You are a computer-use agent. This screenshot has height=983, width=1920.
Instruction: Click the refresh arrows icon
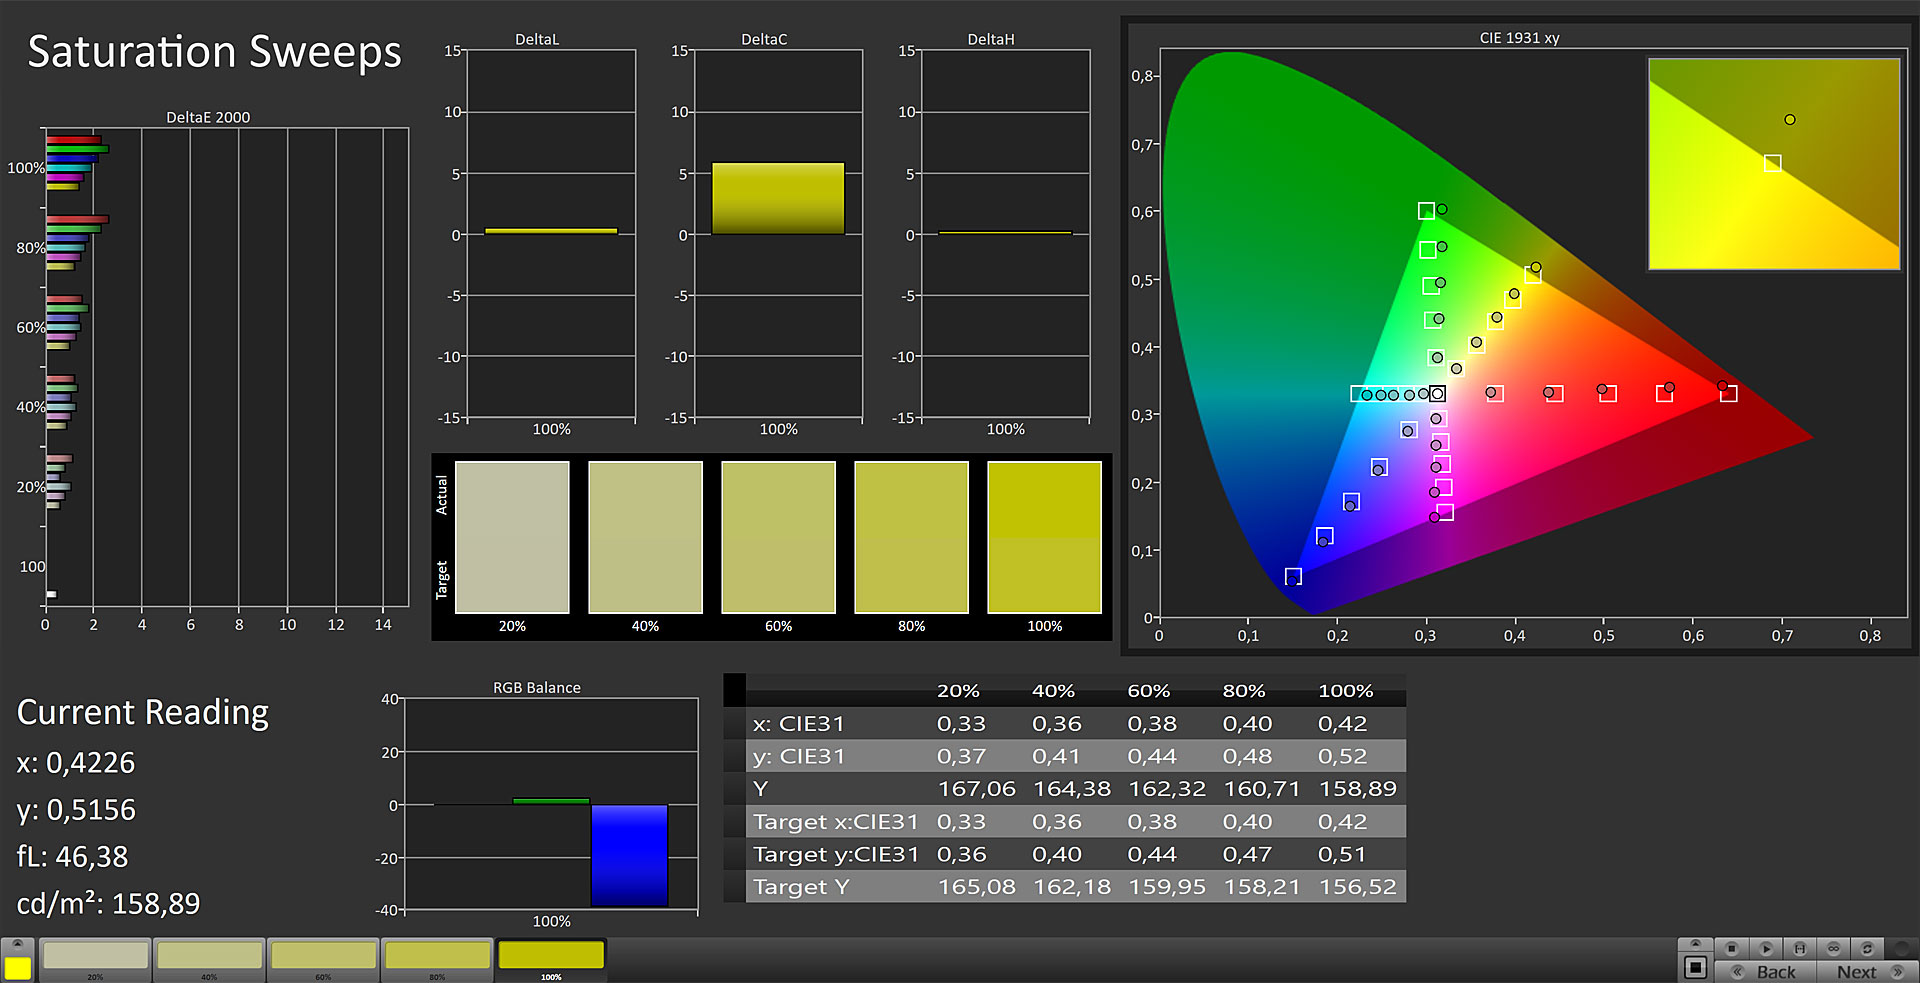[x=1867, y=948]
